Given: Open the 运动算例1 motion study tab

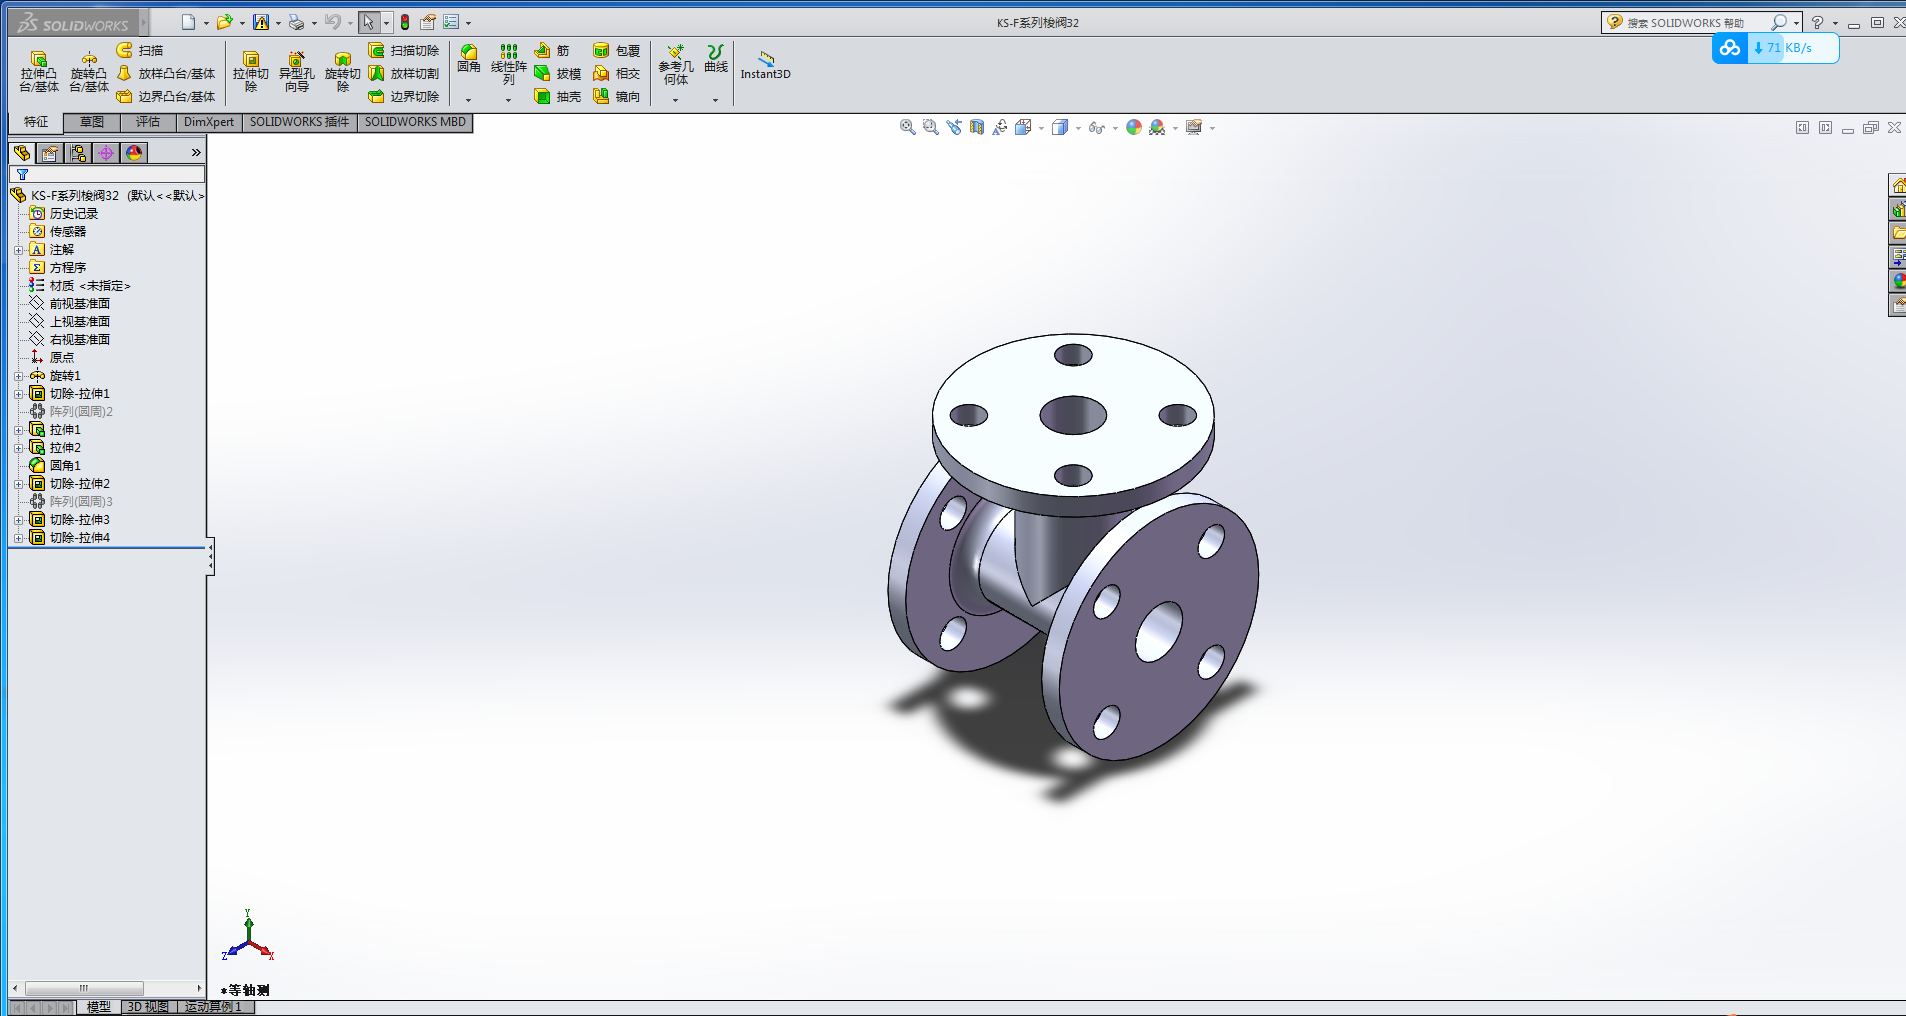Looking at the screenshot, I should [214, 1007].
